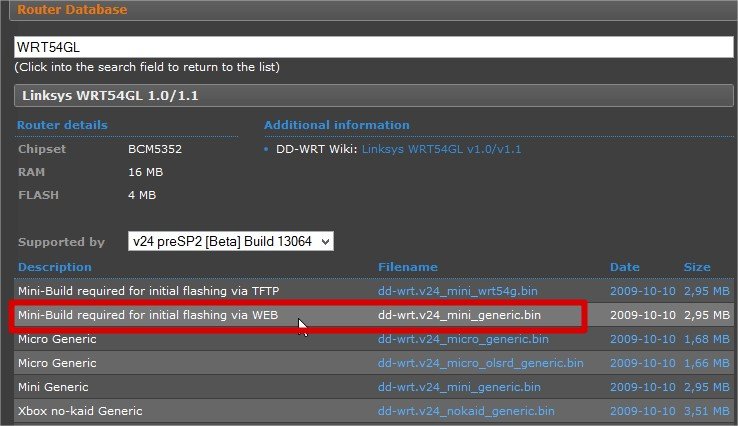Image resolution: width=738 pixels, height=426 pixels.
Task: Click the Description column header
Action: click(x=54, y=267)
